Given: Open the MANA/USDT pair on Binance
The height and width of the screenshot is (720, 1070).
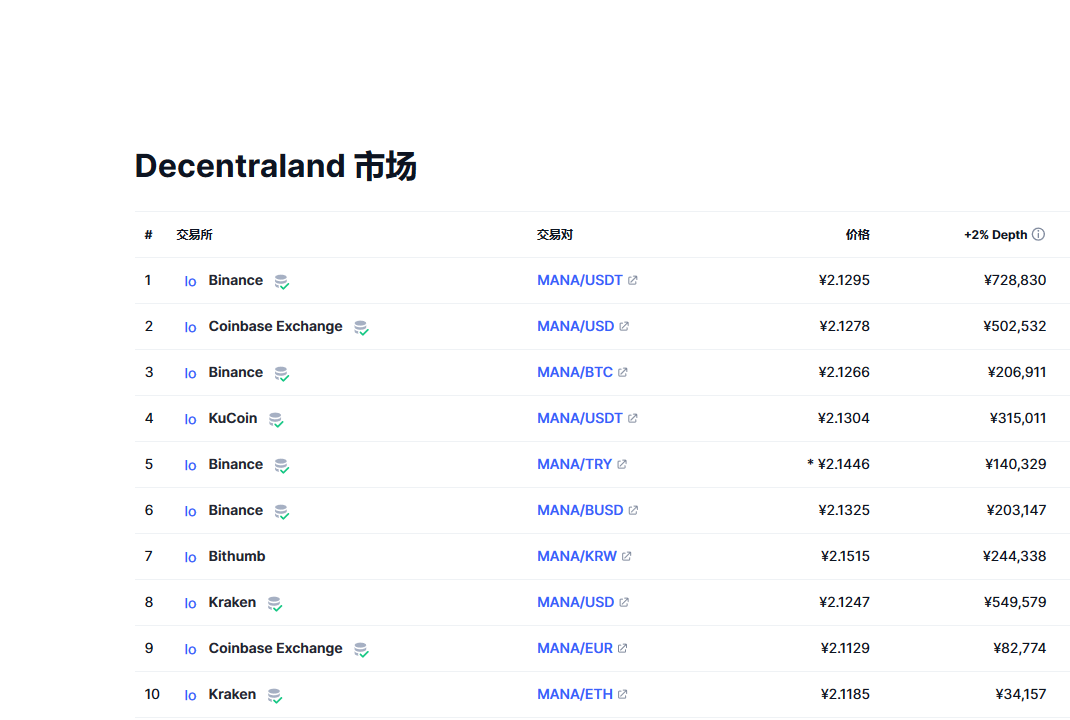Looking at the screenshot, I should click(x=579, y=281).
